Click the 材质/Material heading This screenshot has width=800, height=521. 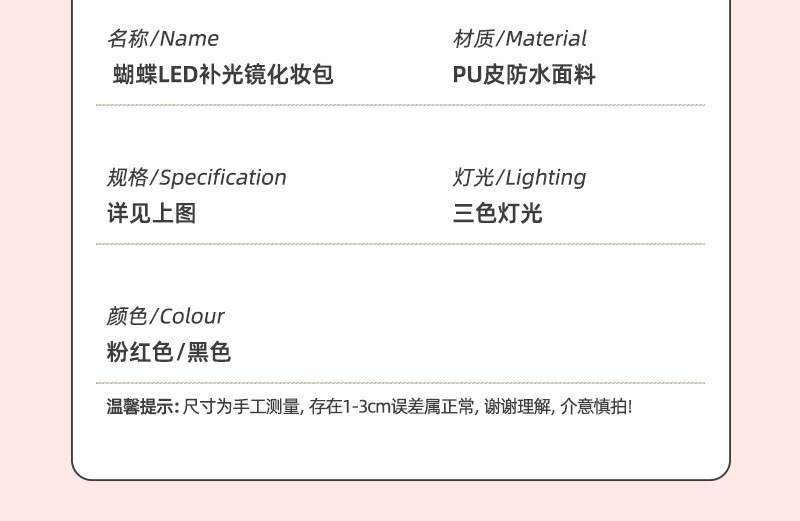[x=519, y=39]
